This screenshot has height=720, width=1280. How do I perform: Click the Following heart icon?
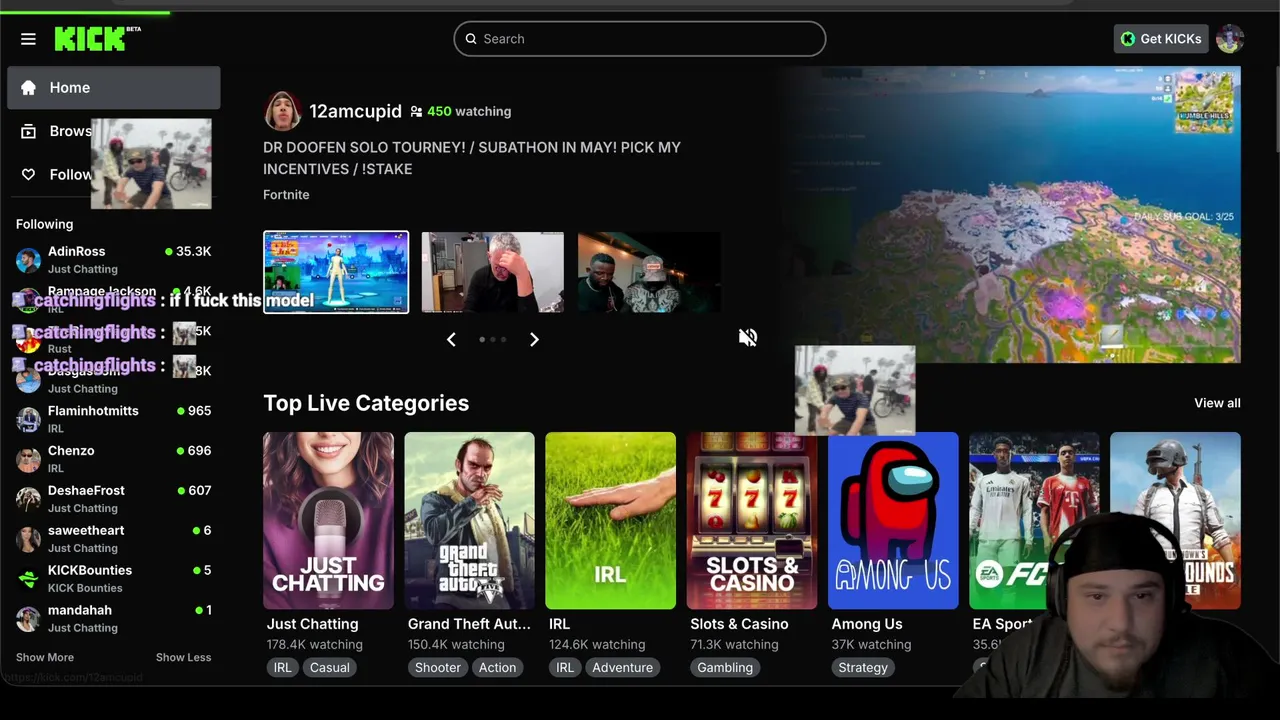pyautogui.click(x=29, y=175)
